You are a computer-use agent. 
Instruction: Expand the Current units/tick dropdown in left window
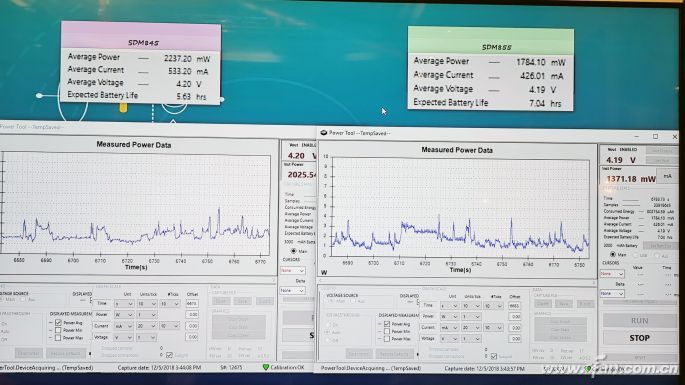(x=147, y=326)
